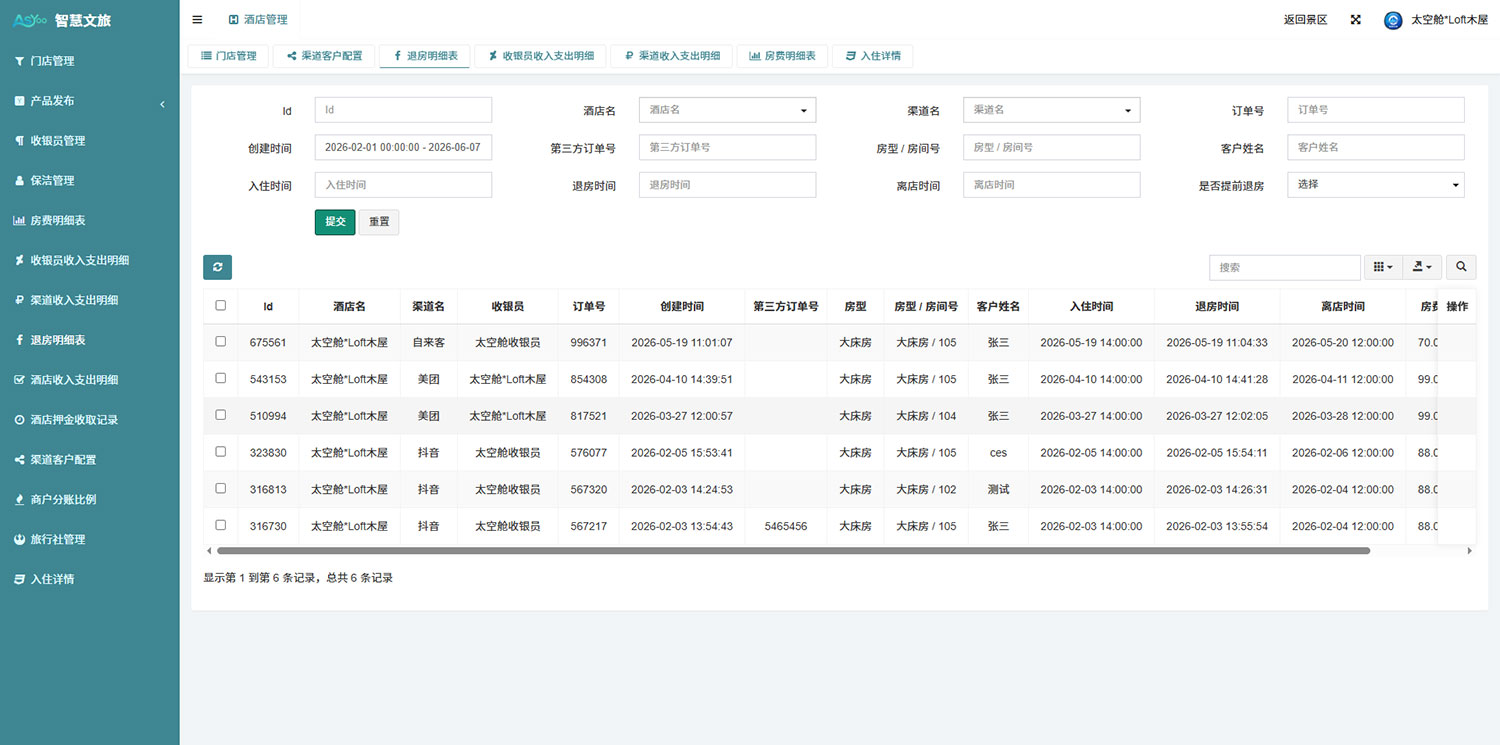This screenshot has width=1500, height=745.
Task: Open the 渠道名 dropdown filter
Action: (1051, 110)
